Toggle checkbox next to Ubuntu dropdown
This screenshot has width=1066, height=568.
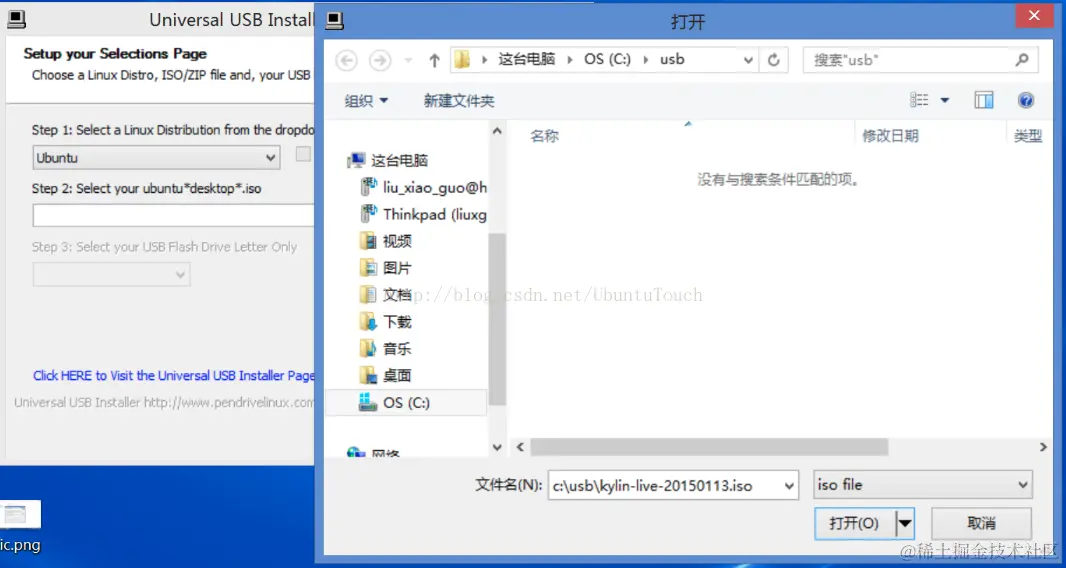coord(303,154)
